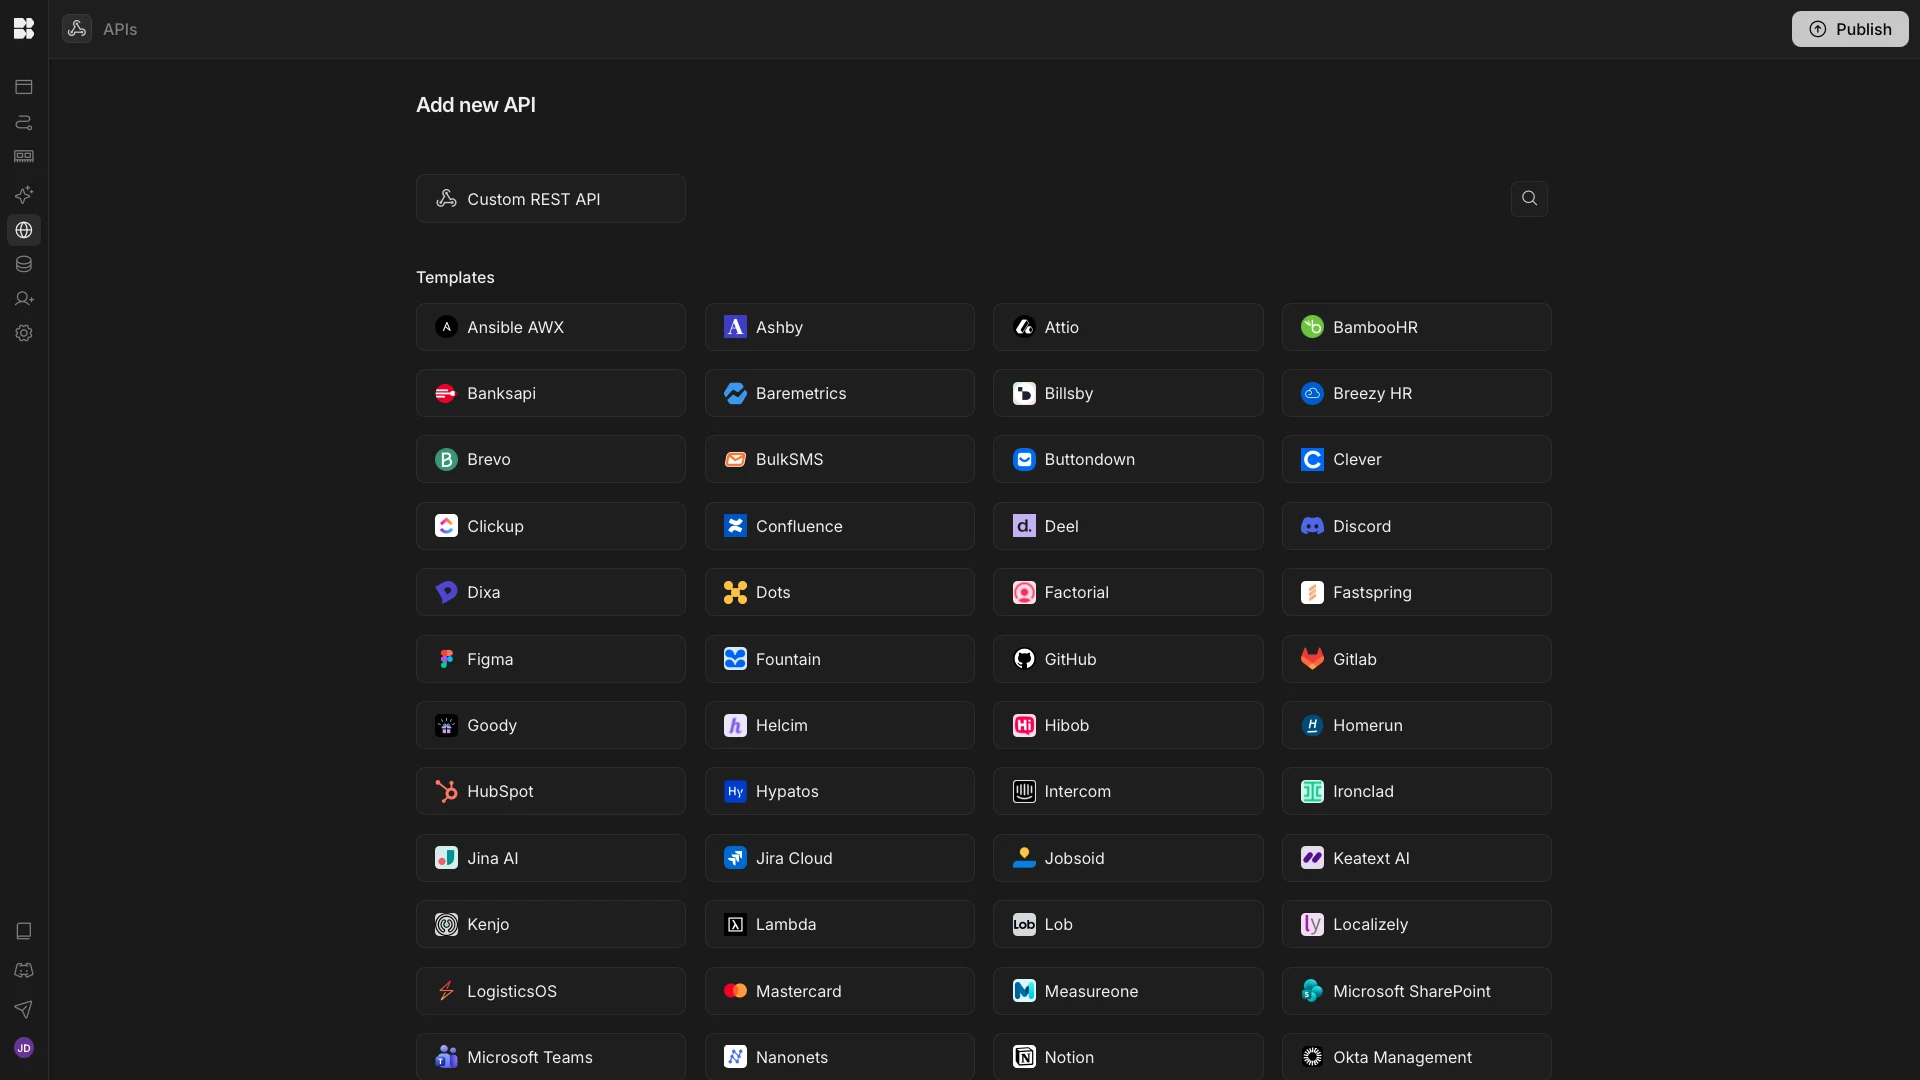1920x1080 pixels.
Task: Open the database icon in sidebar
Action: pyautogui.click(x=24, y=264)
